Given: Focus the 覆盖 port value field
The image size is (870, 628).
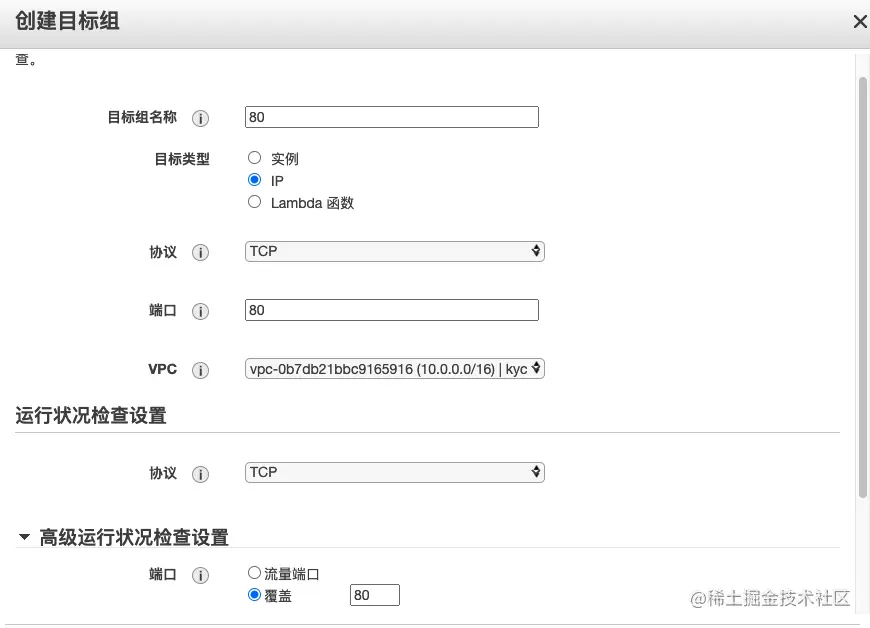Looking at the screenshot, I should 375,595.
